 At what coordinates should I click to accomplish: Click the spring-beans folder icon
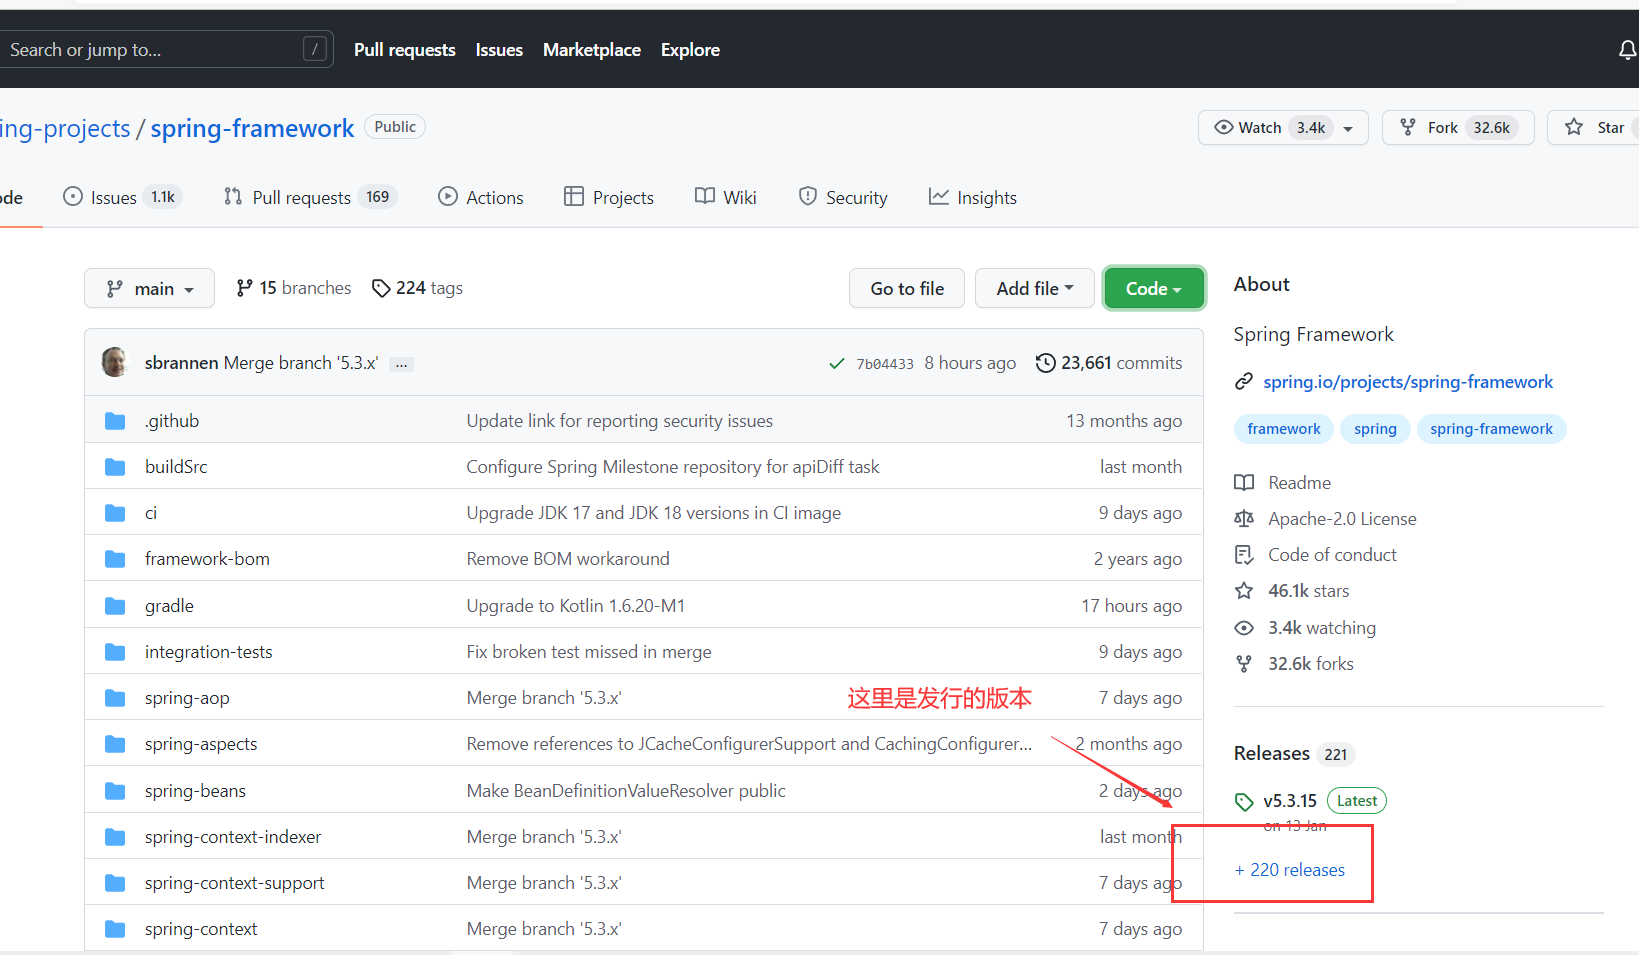point(115,791)
